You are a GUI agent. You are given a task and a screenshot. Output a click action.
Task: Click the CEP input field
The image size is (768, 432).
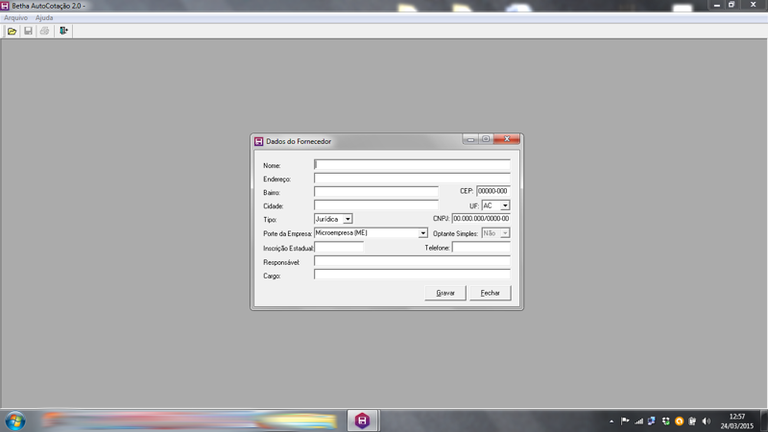[492, 190]
